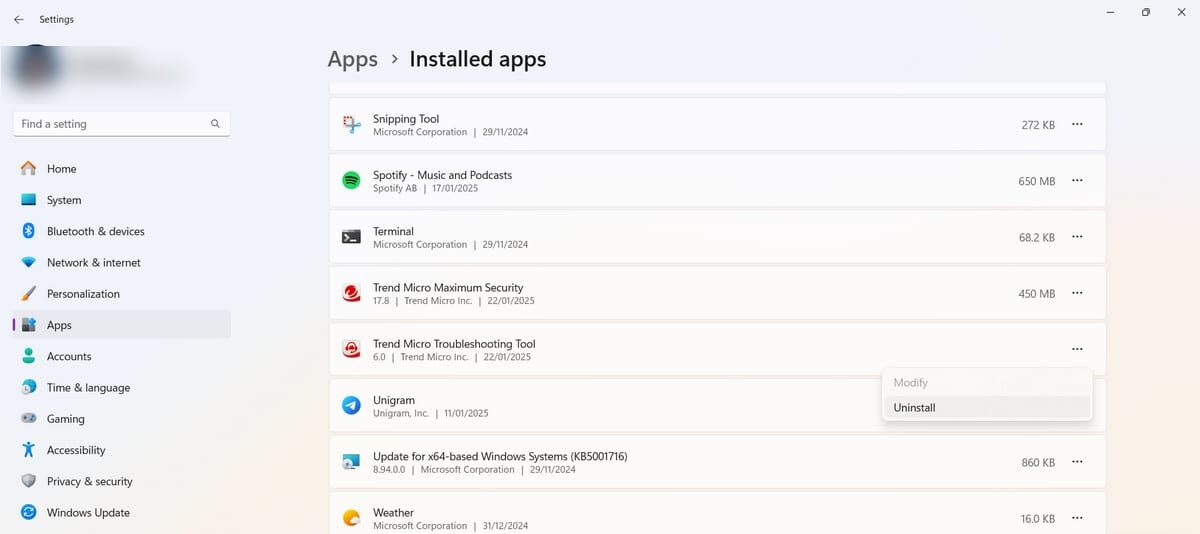
Task: Open Accessibility settings
Action: (121, 450)
